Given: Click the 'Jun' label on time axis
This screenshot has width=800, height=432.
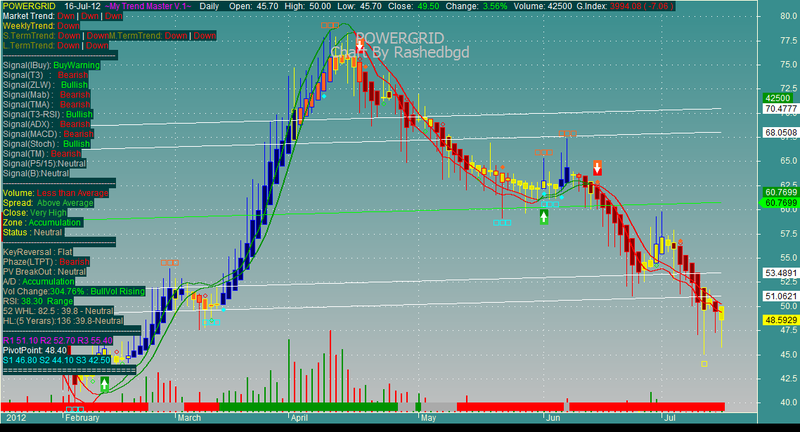Looking at the screenshot, I should pyautogui.click(x=553, y=418).
